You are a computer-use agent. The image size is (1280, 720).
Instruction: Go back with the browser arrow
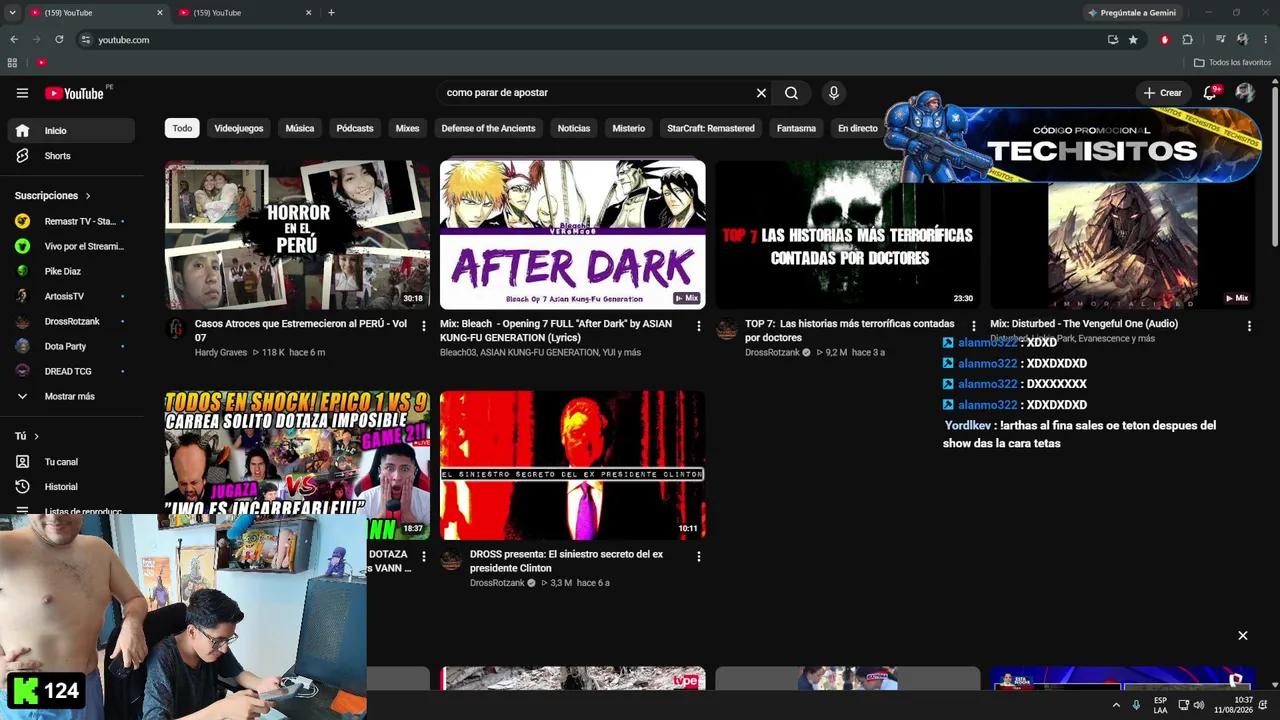point(14,40)
